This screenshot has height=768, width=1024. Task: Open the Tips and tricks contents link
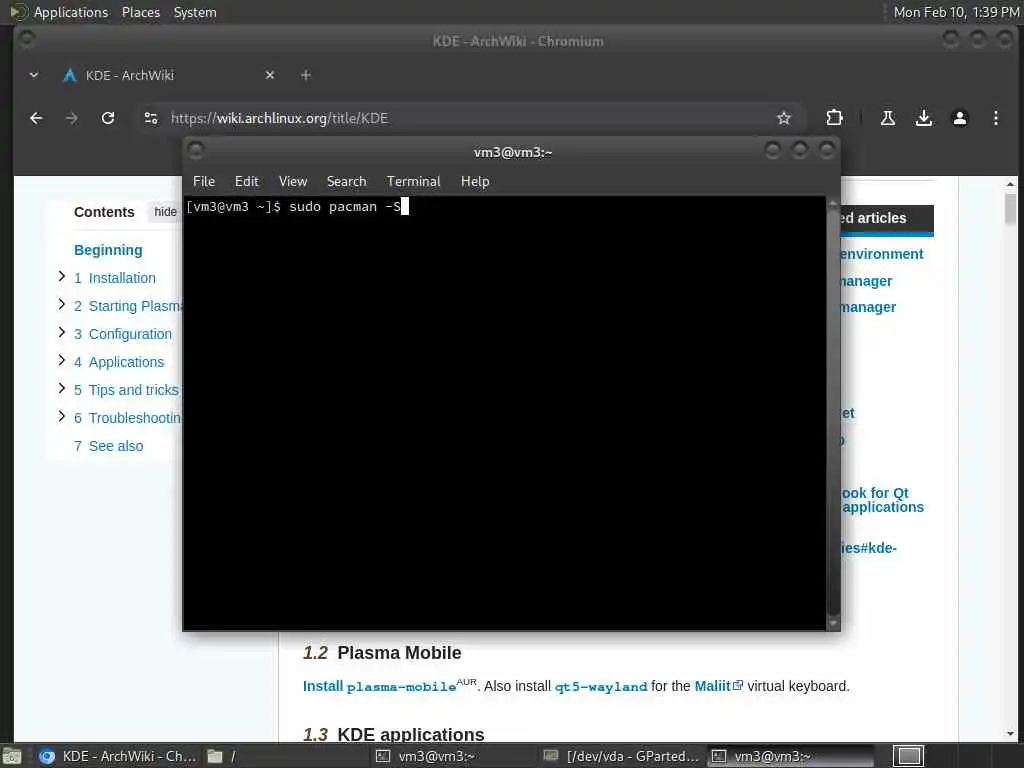(x=126, y=390)
